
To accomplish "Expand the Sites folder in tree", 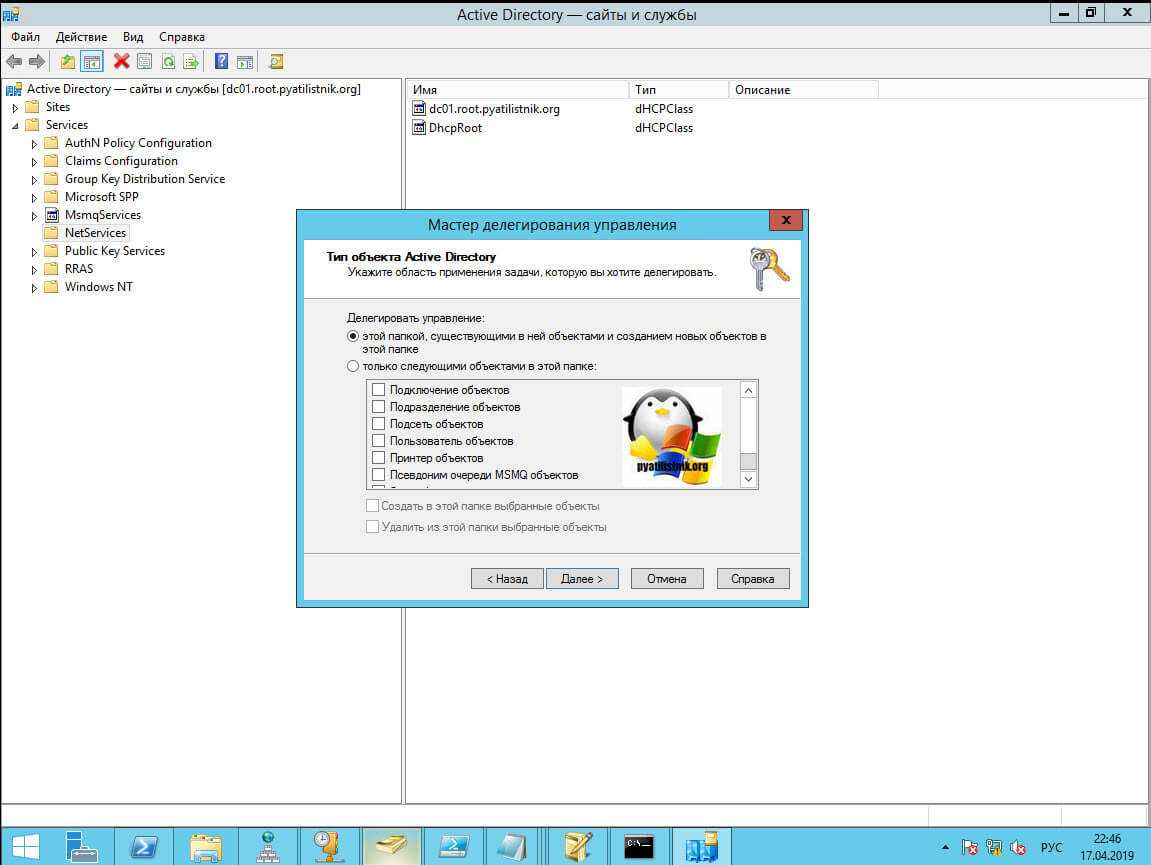I will click(15, 108).
